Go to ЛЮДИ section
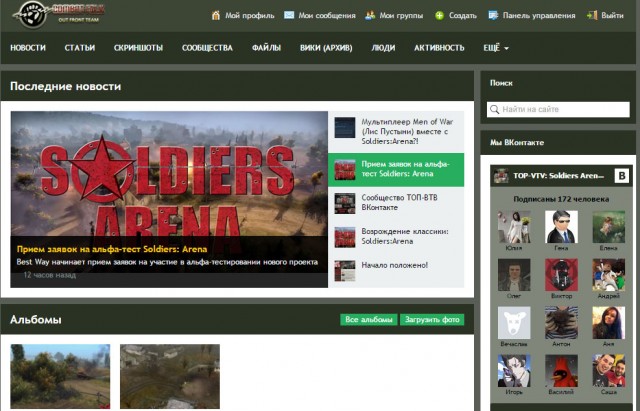The width and height of the screenshot is (640, 411). coord(383,48)
